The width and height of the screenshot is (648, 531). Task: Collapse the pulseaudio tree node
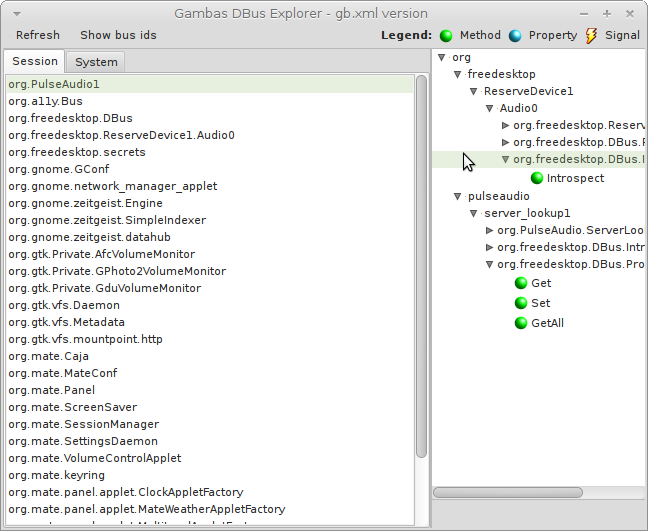tap(457, 196)
